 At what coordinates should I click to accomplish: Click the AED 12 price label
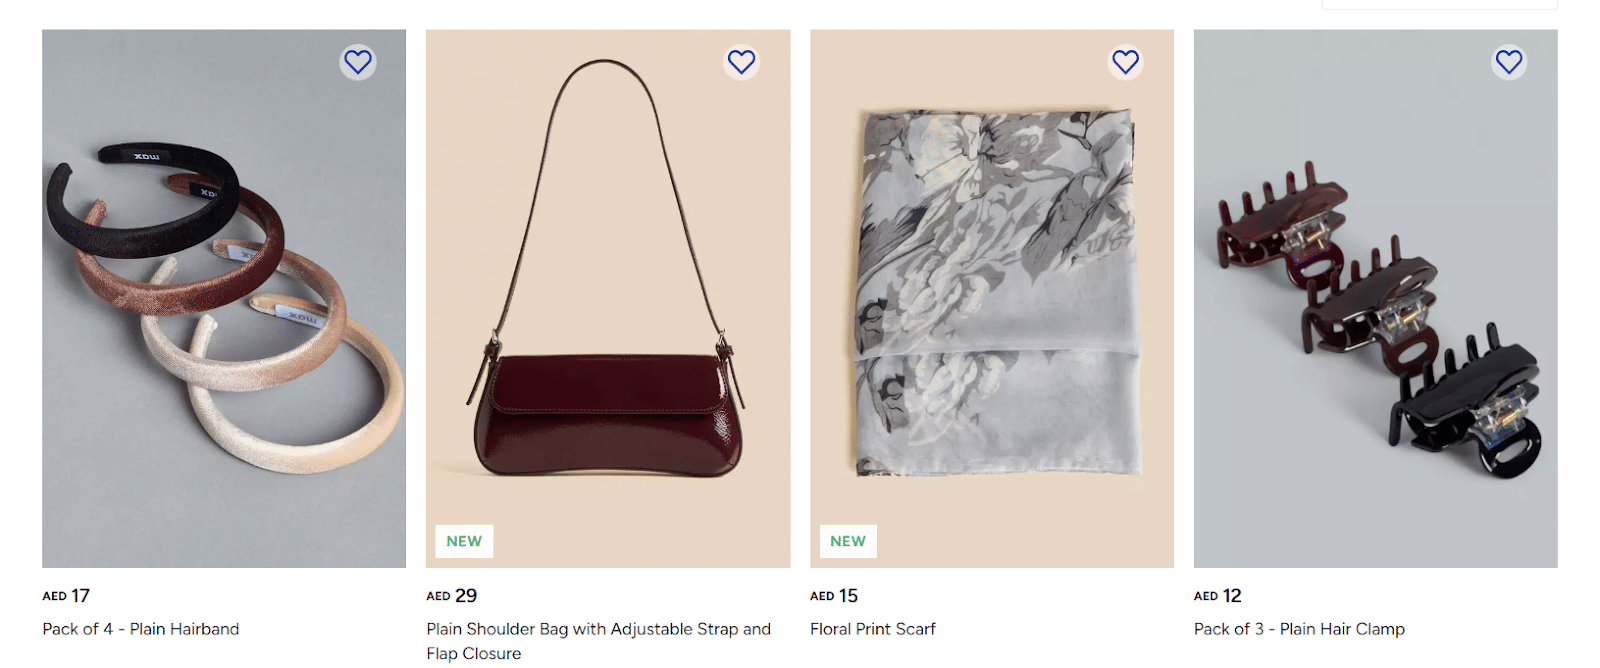pos(1218,596)
